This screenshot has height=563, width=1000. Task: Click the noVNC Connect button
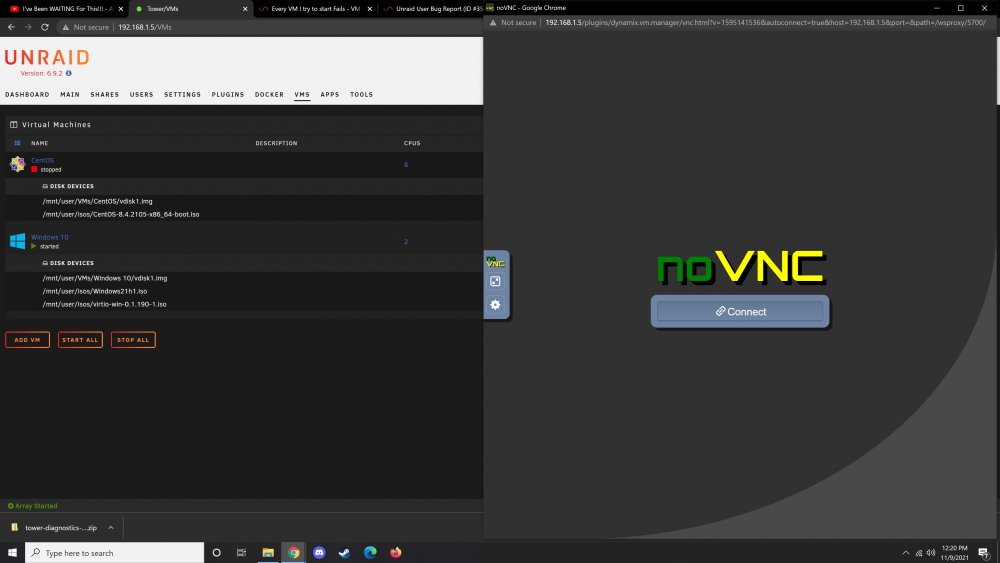coord(740,312)
